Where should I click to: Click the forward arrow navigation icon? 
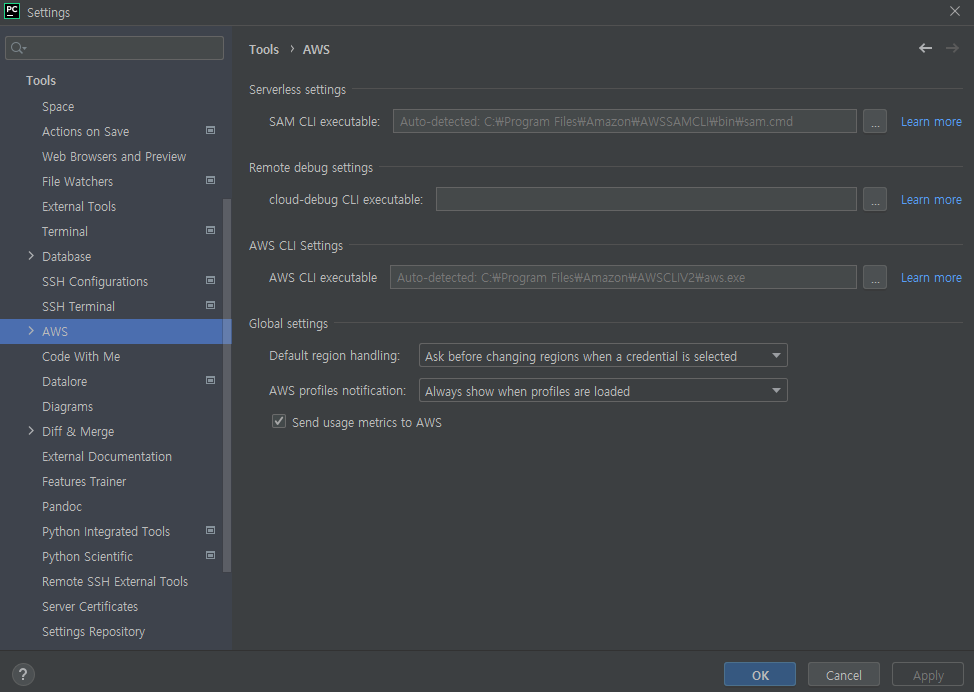(x=952, y=48)
